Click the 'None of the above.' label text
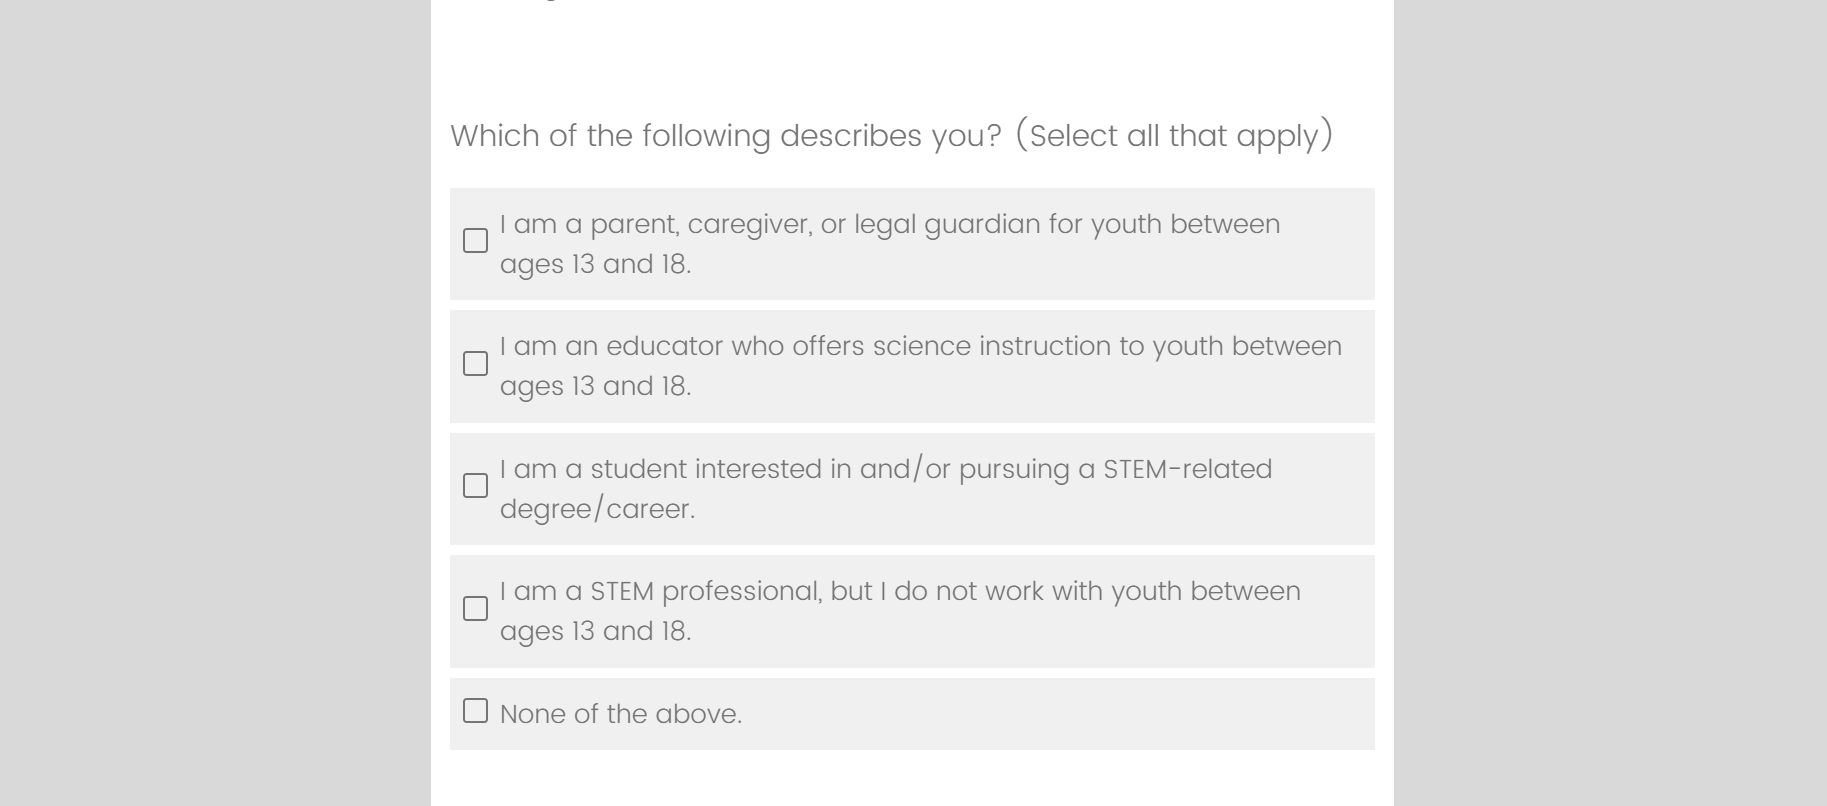The image size is (1827, 806). coord(621,714)
